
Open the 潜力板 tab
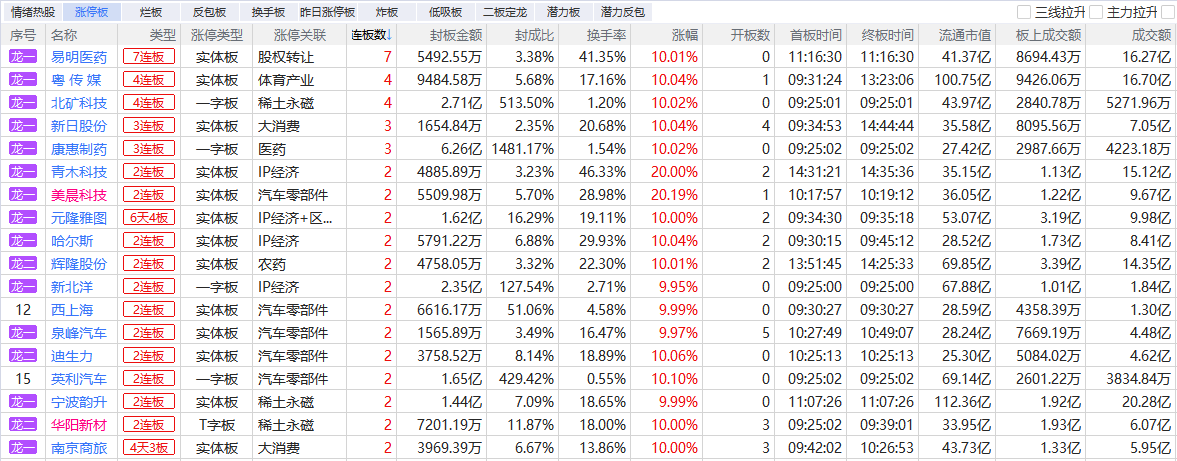[x=564, y=12]
